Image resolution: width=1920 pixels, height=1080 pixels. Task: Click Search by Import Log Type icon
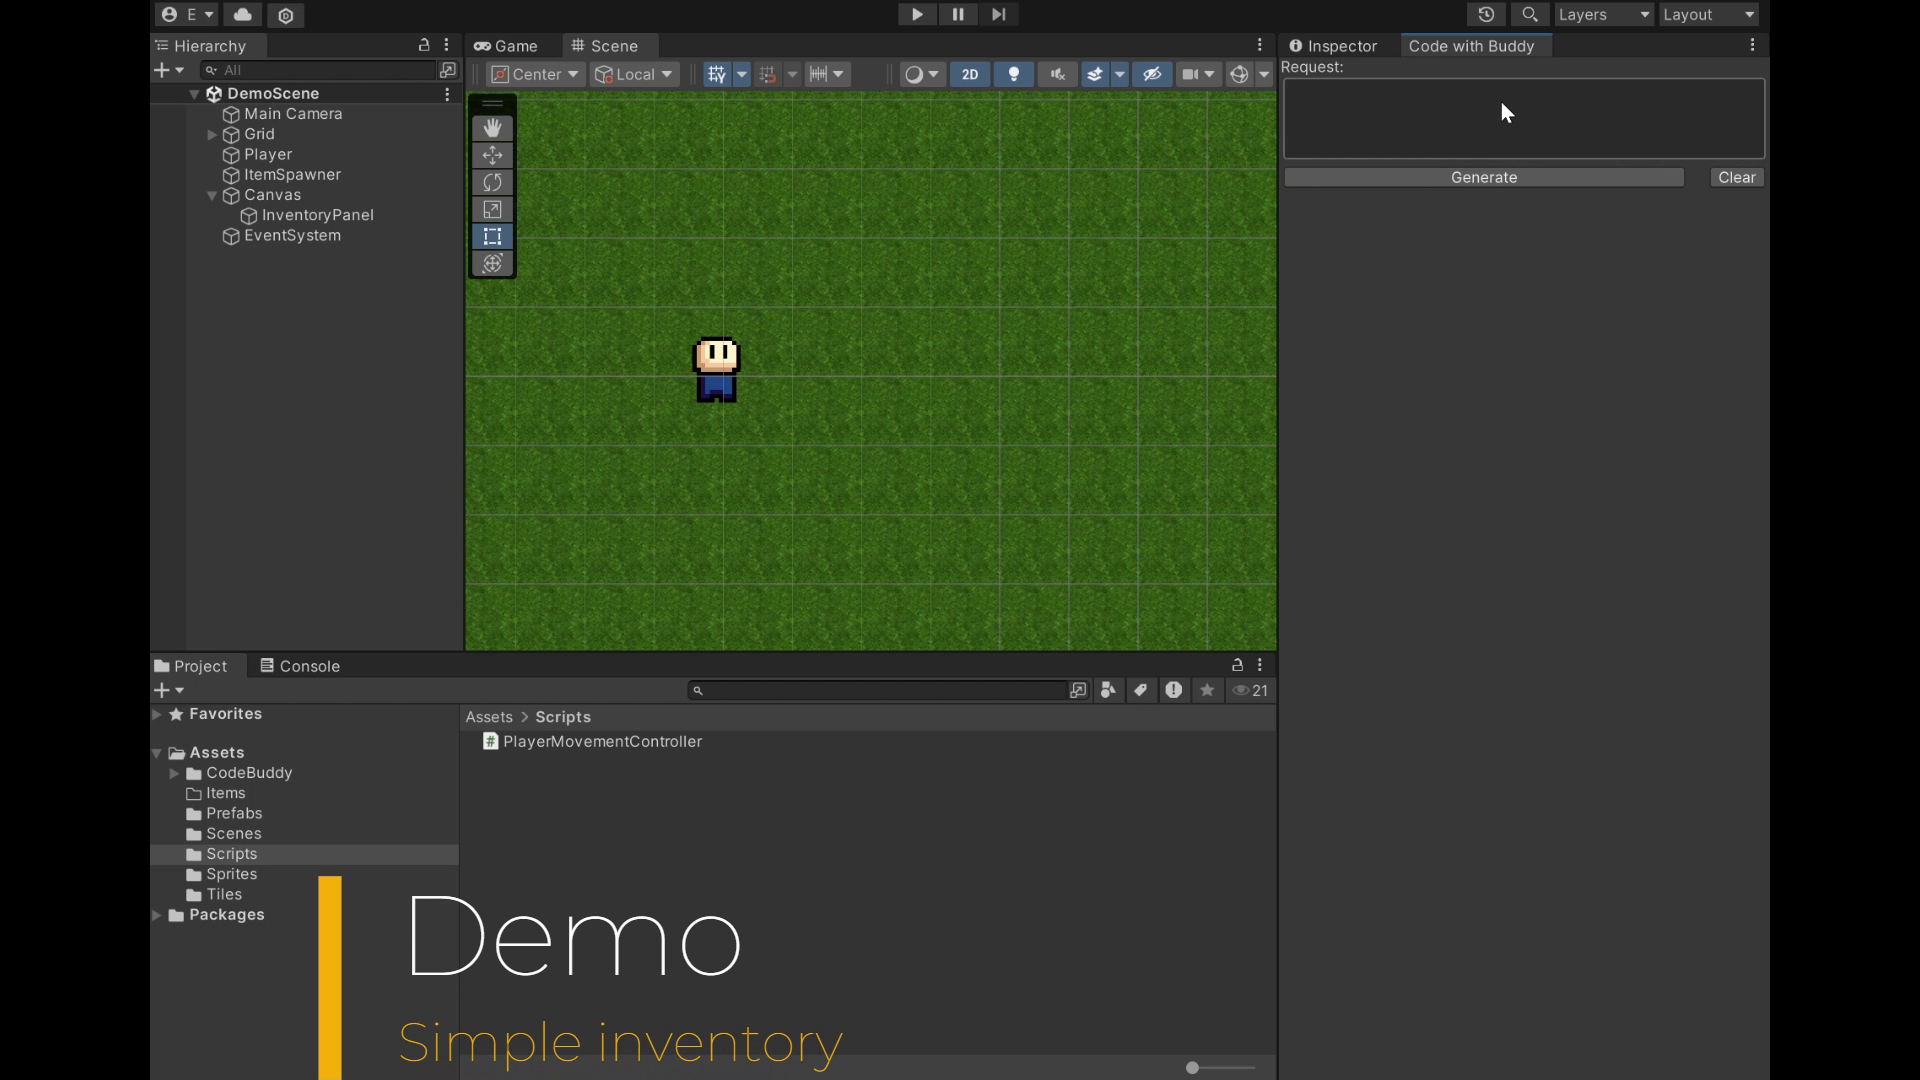click(x=1174, y=690)
